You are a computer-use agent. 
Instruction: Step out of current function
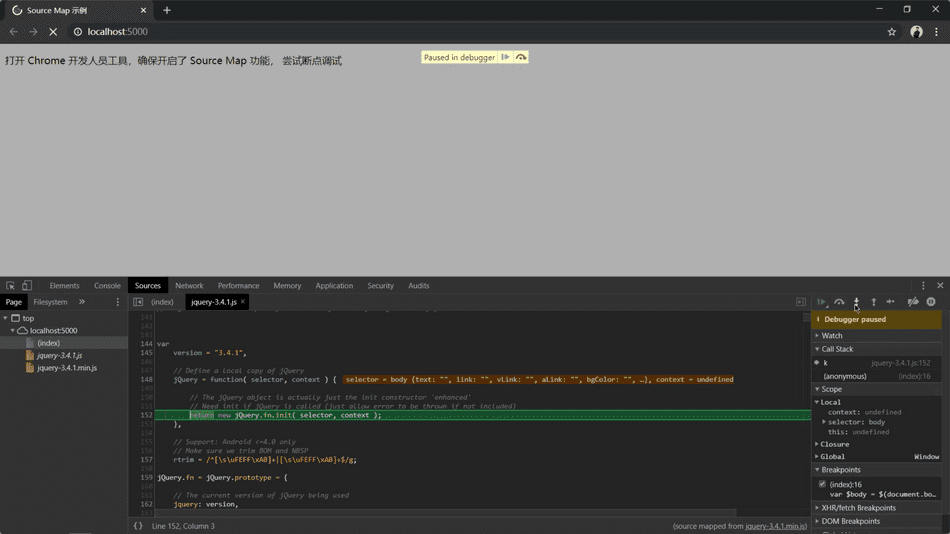click(873, 302)
